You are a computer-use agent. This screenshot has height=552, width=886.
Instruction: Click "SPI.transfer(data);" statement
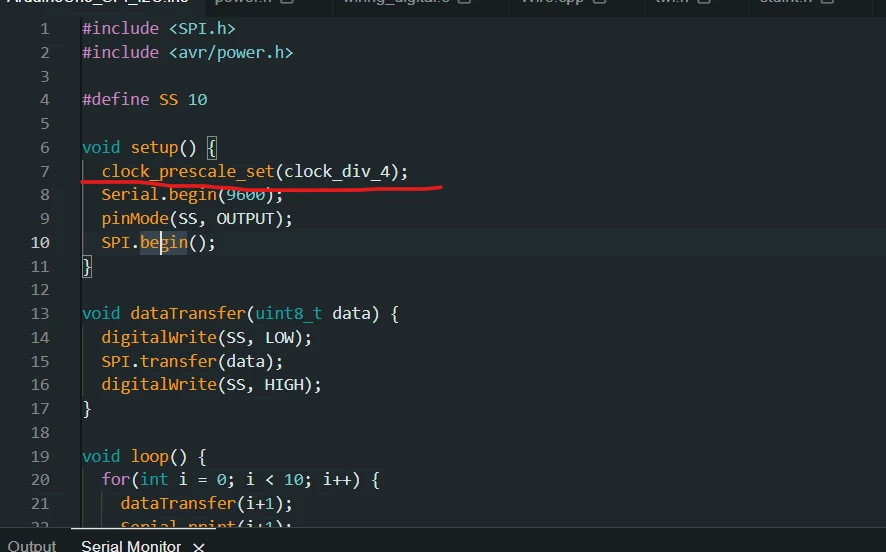192,361
